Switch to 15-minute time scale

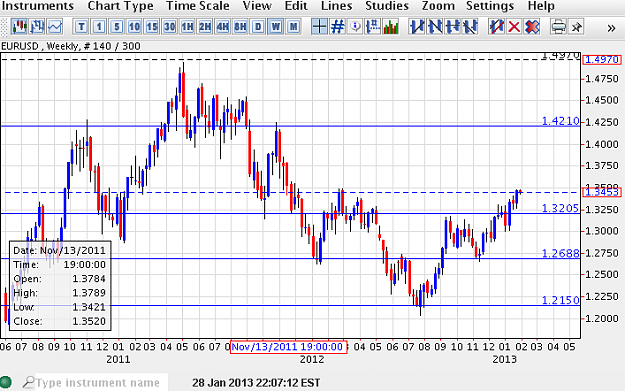[152, 27]
